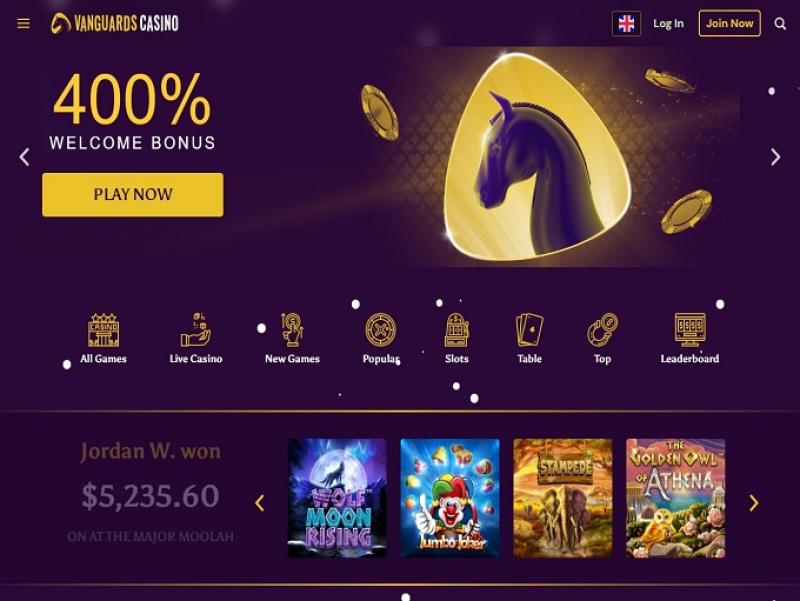800x601 pixels.
Task: Open All Games category icon
Action: 103,330
